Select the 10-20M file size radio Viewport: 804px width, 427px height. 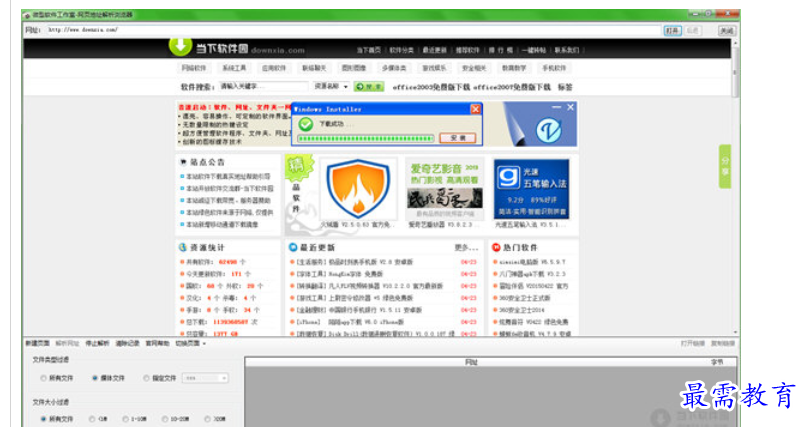click(x=165, y=419)
